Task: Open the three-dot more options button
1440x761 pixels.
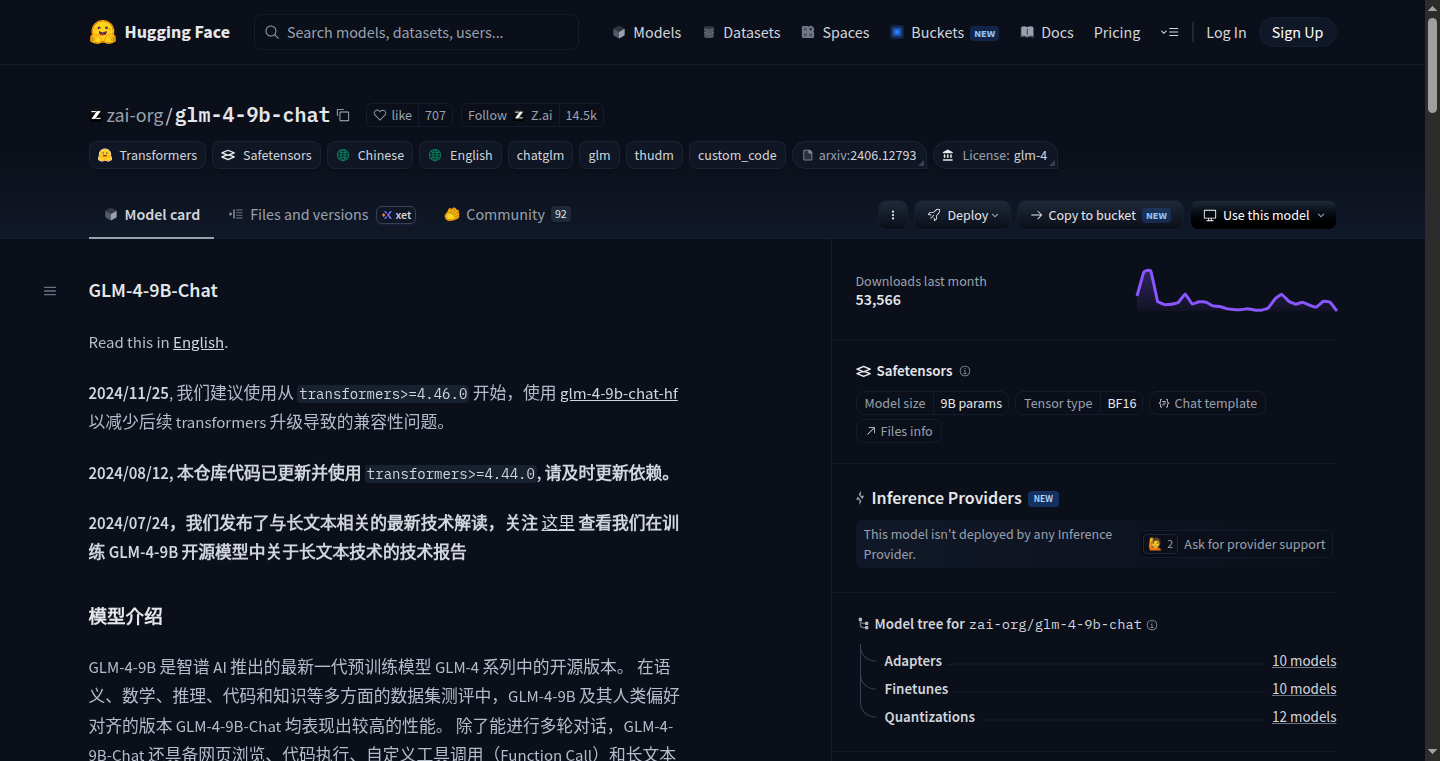Action: click(893, 215)
